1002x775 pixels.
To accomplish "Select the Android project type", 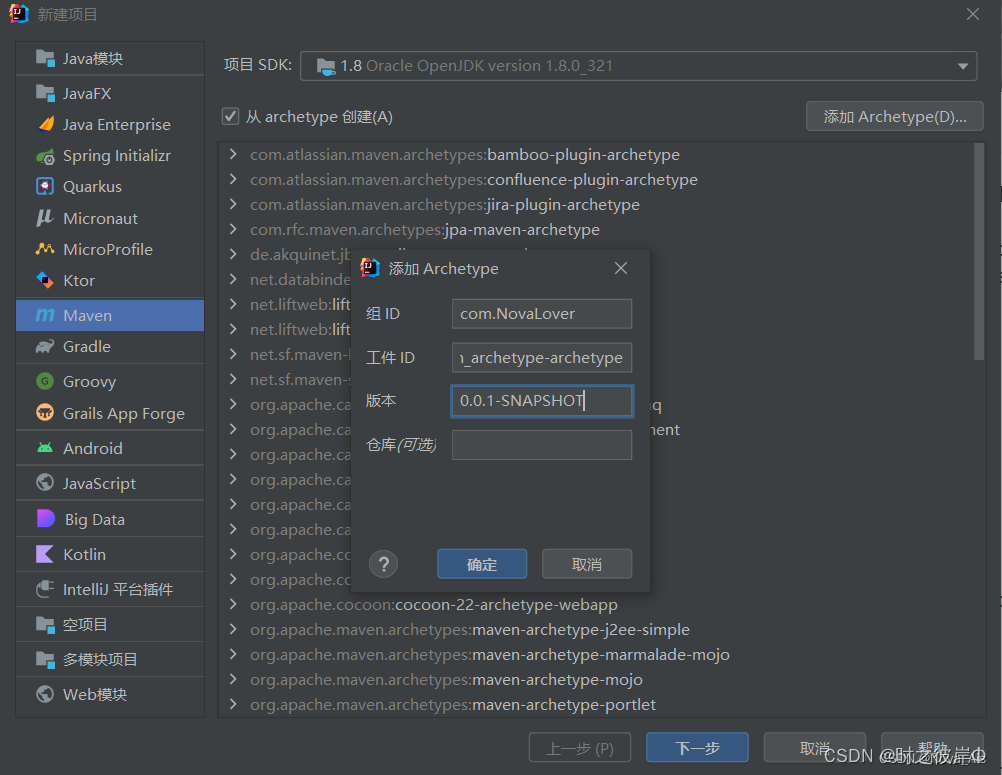I will 110,448.
